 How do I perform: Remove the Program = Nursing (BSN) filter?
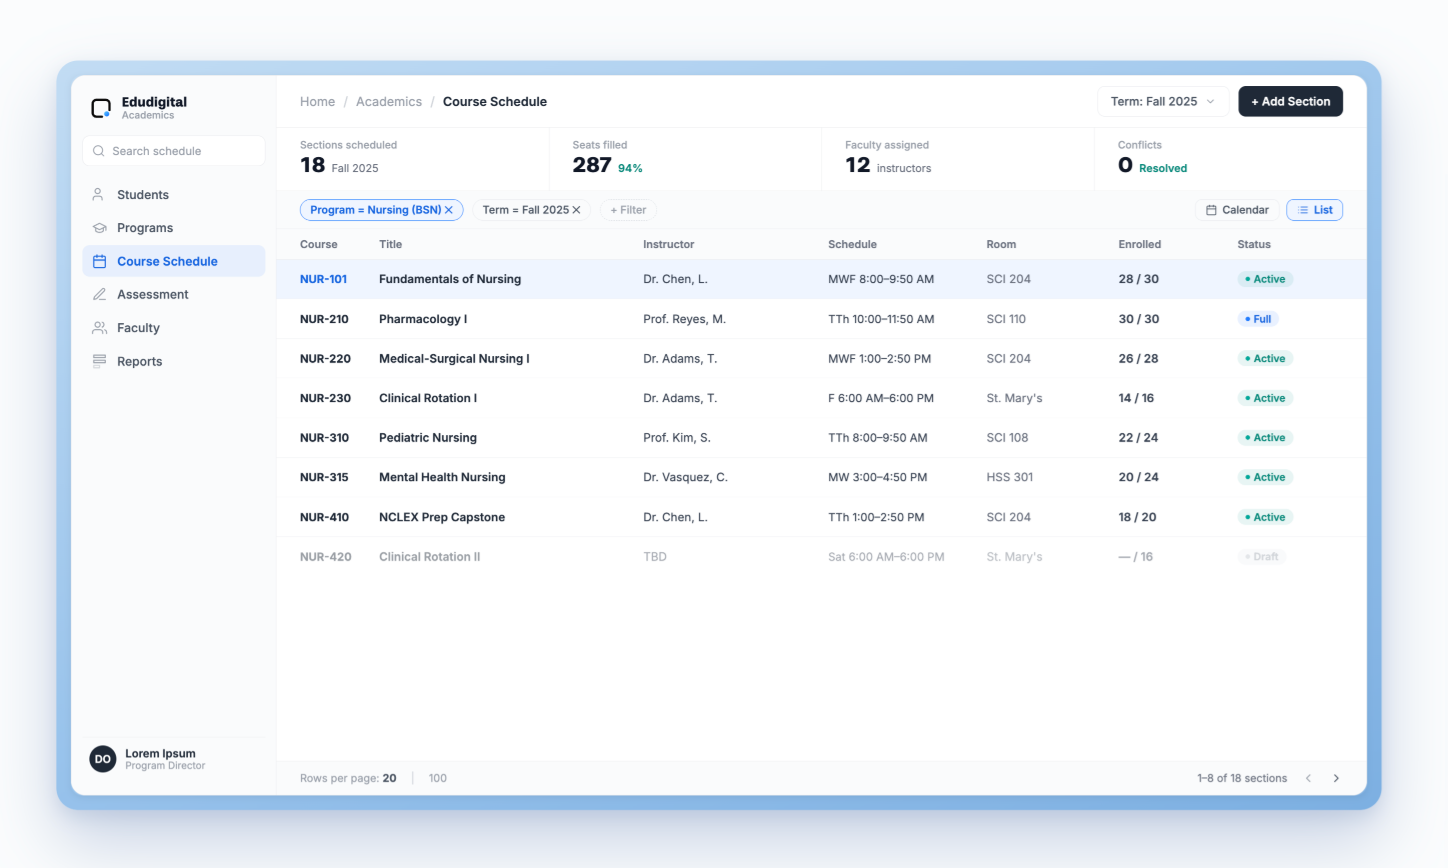(x=449, y=210)
